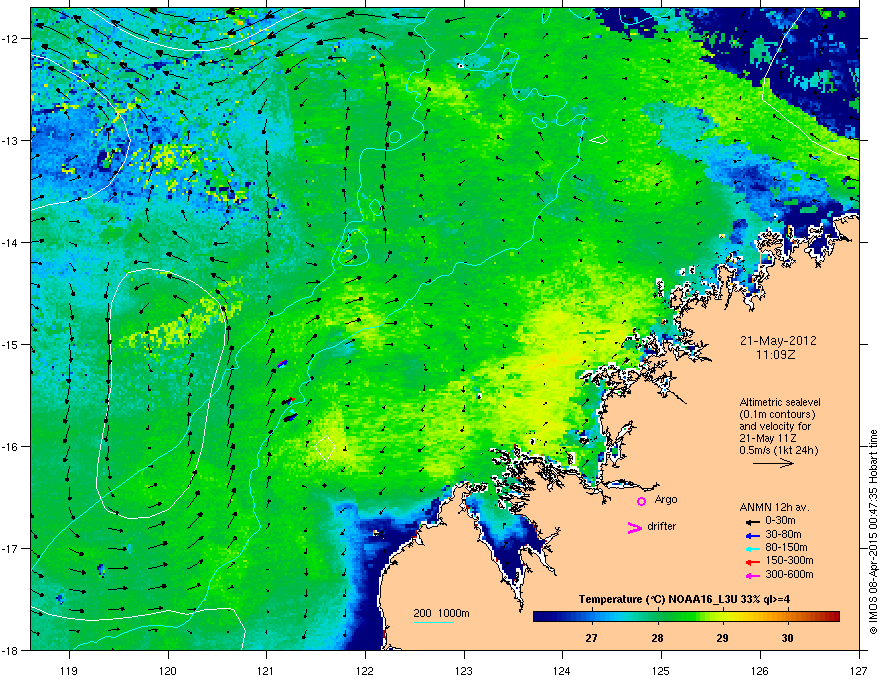This screenshot has height=680, width=880.
Task: Click the '0-30m' depth label
Action: 780,521
